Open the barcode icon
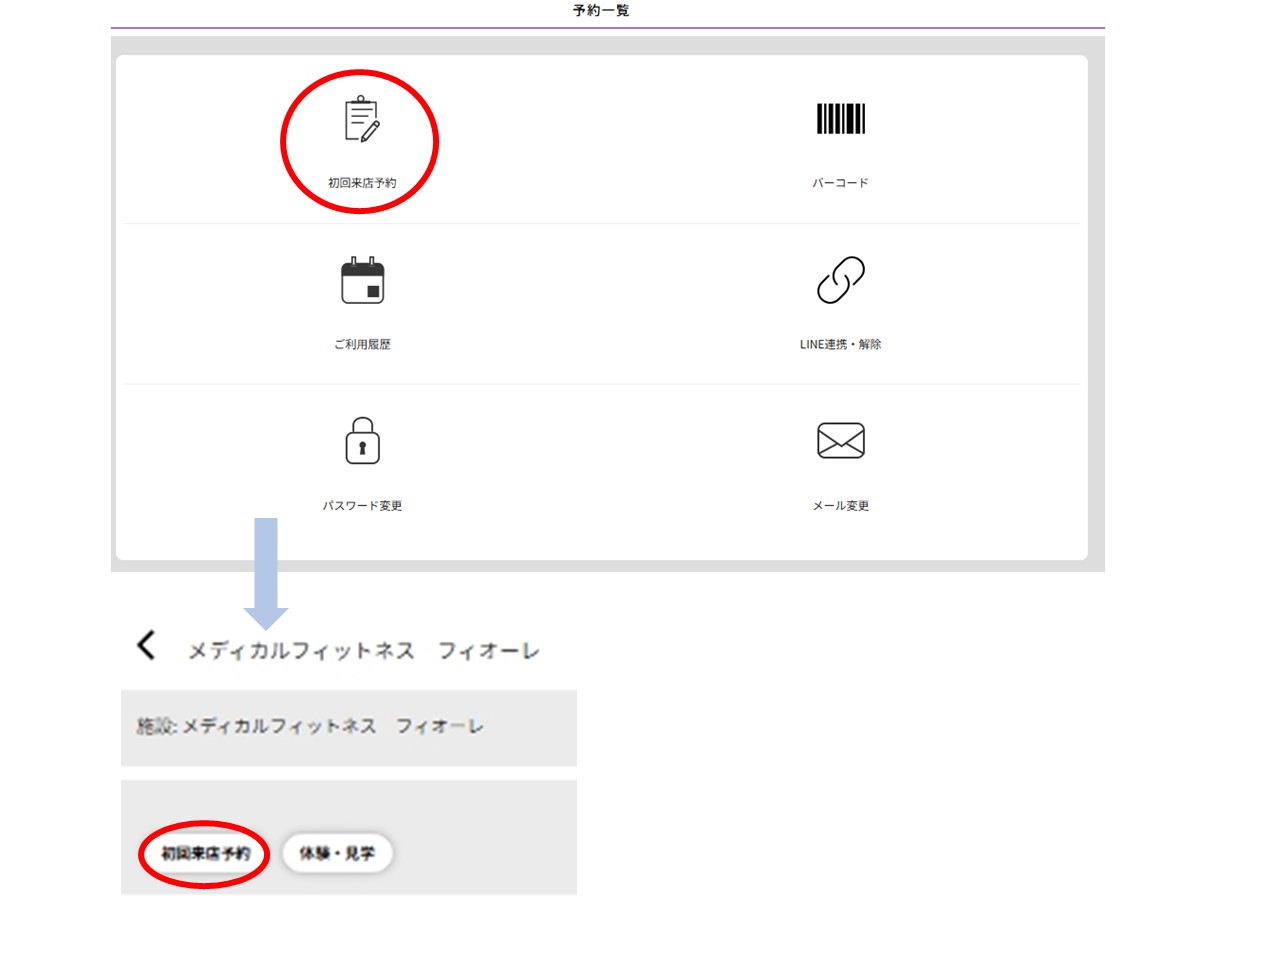Screen dimensions: 1280x960 (x=840, y=119)
